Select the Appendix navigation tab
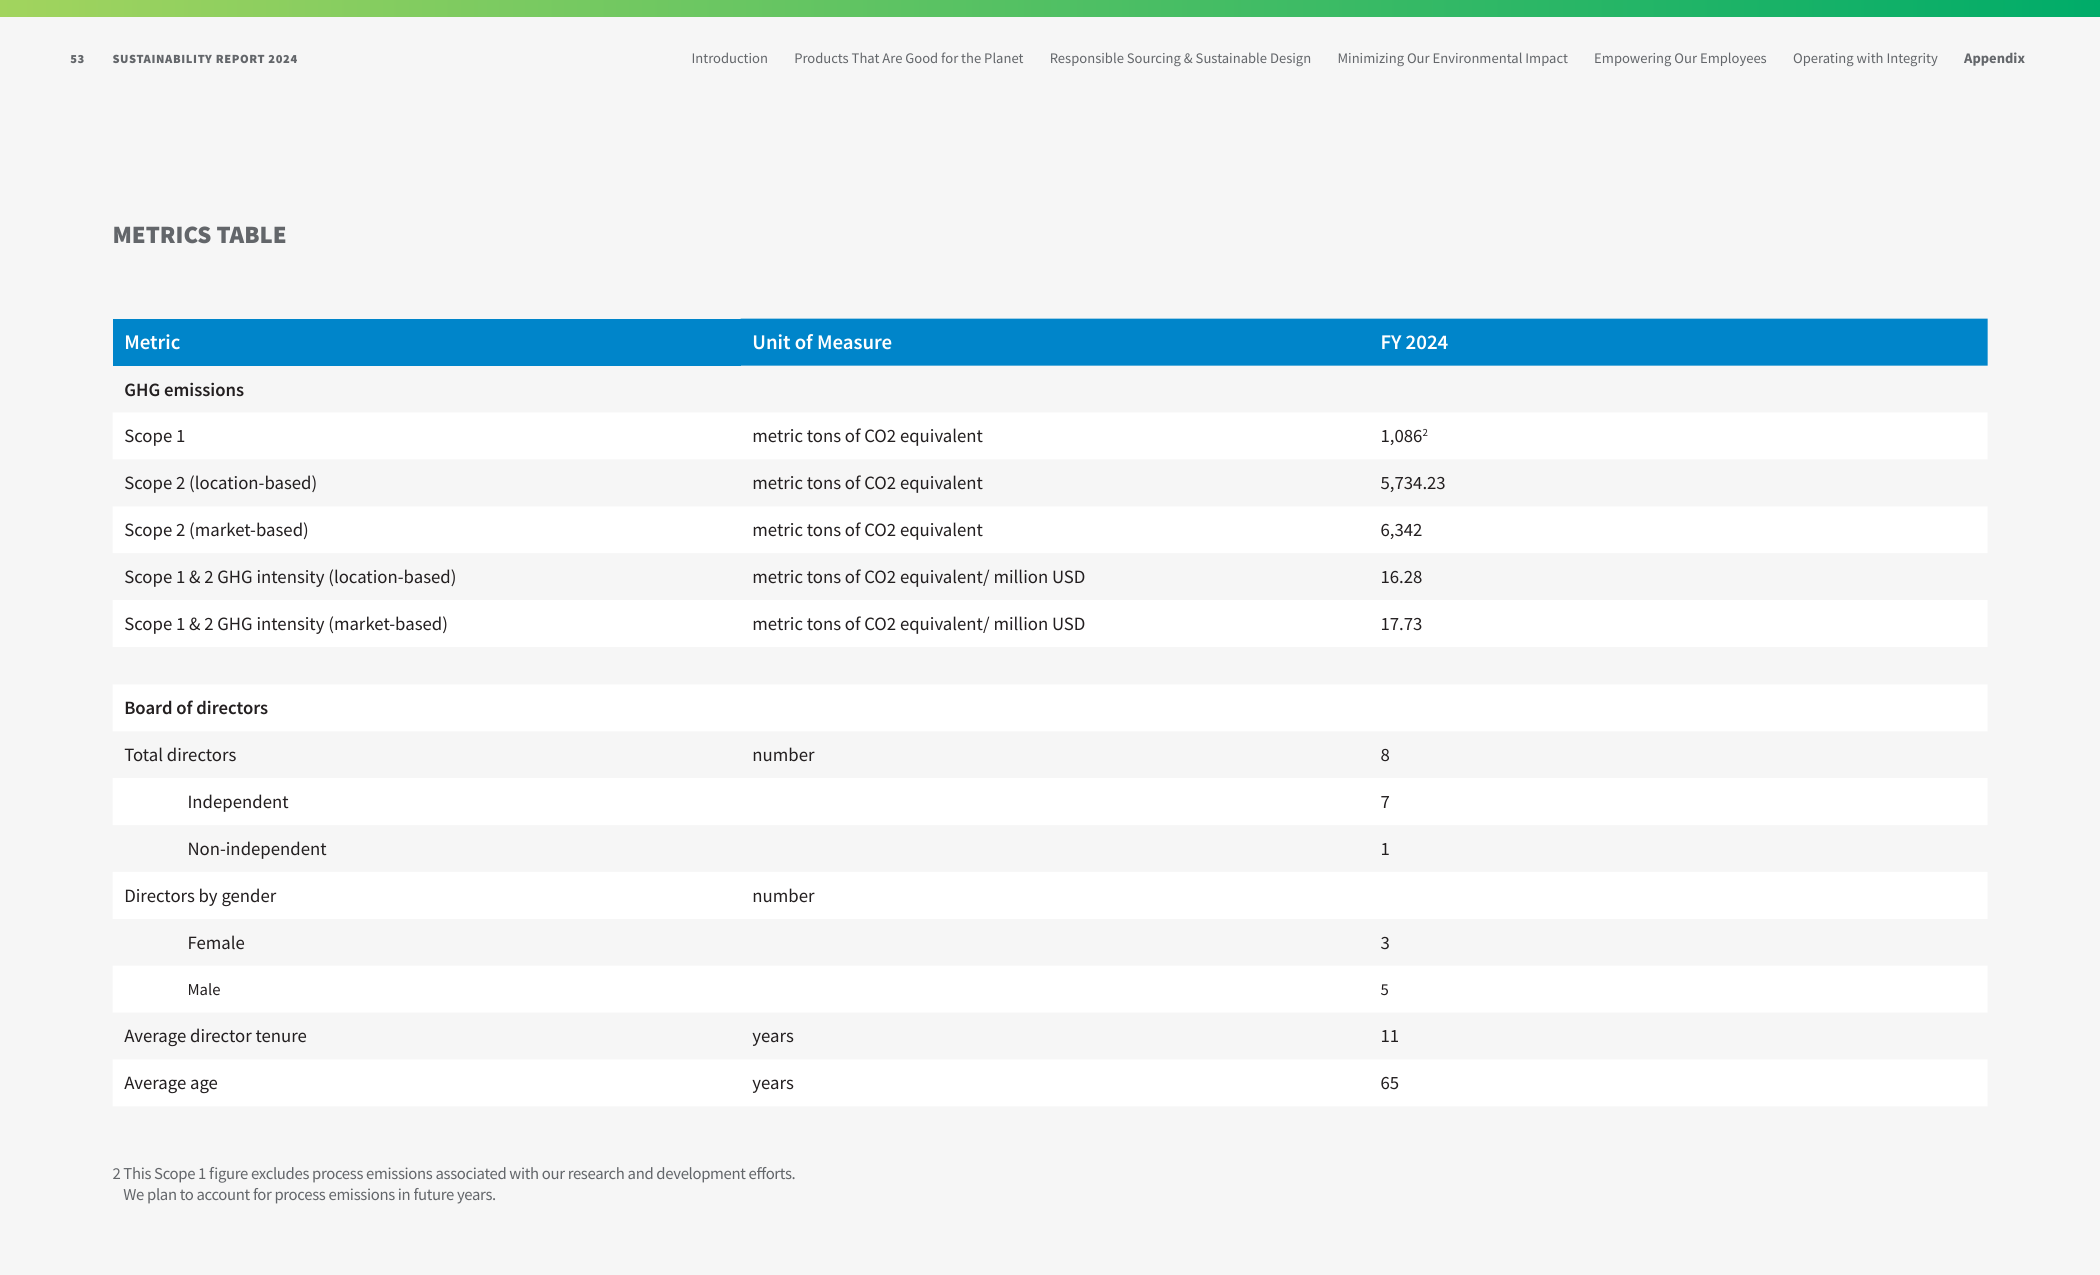 click(x=1994, y=58)
